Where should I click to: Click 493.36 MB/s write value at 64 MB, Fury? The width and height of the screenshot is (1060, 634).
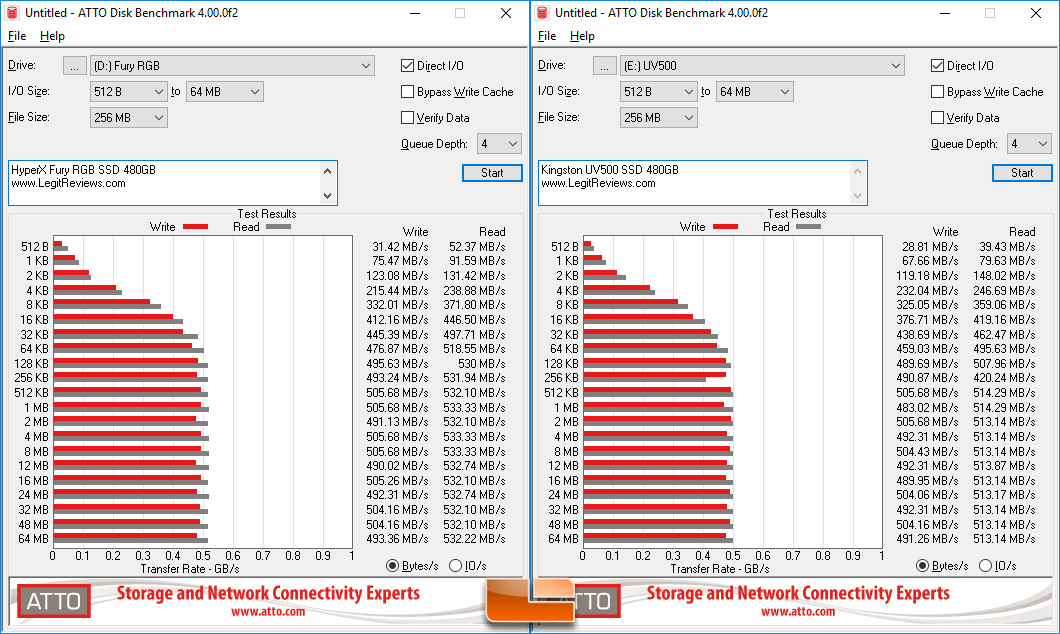(x=397, y=539)
